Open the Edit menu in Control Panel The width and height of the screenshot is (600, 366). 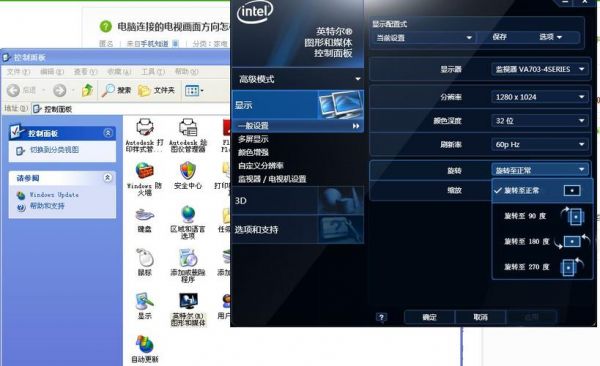pyautogui.click(x=52, y=72)
